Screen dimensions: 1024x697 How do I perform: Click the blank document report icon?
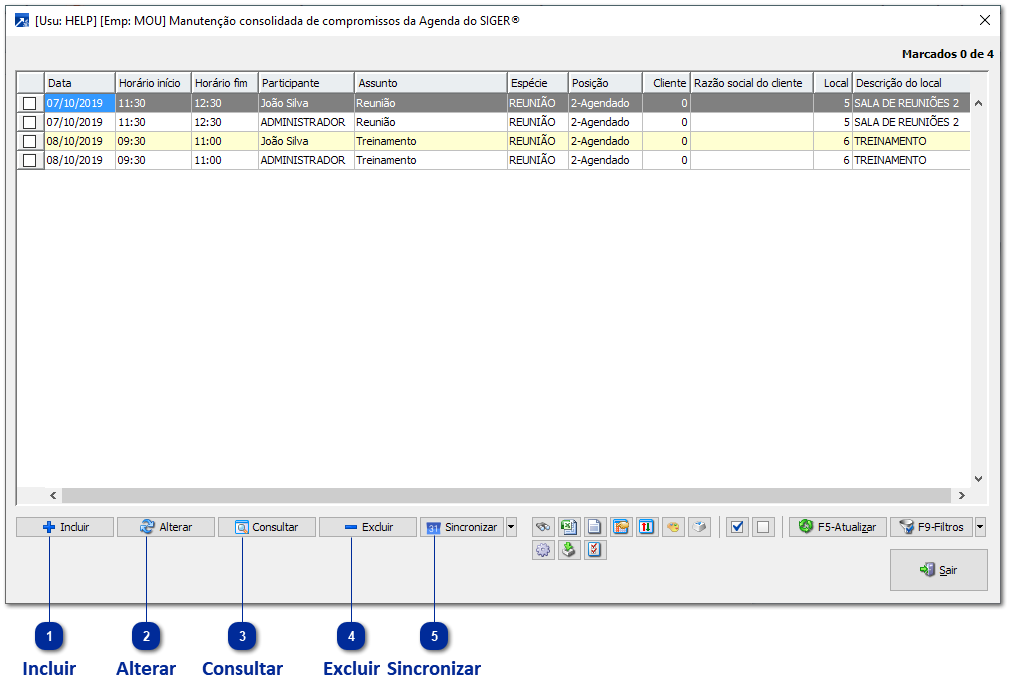pos(594,527)
